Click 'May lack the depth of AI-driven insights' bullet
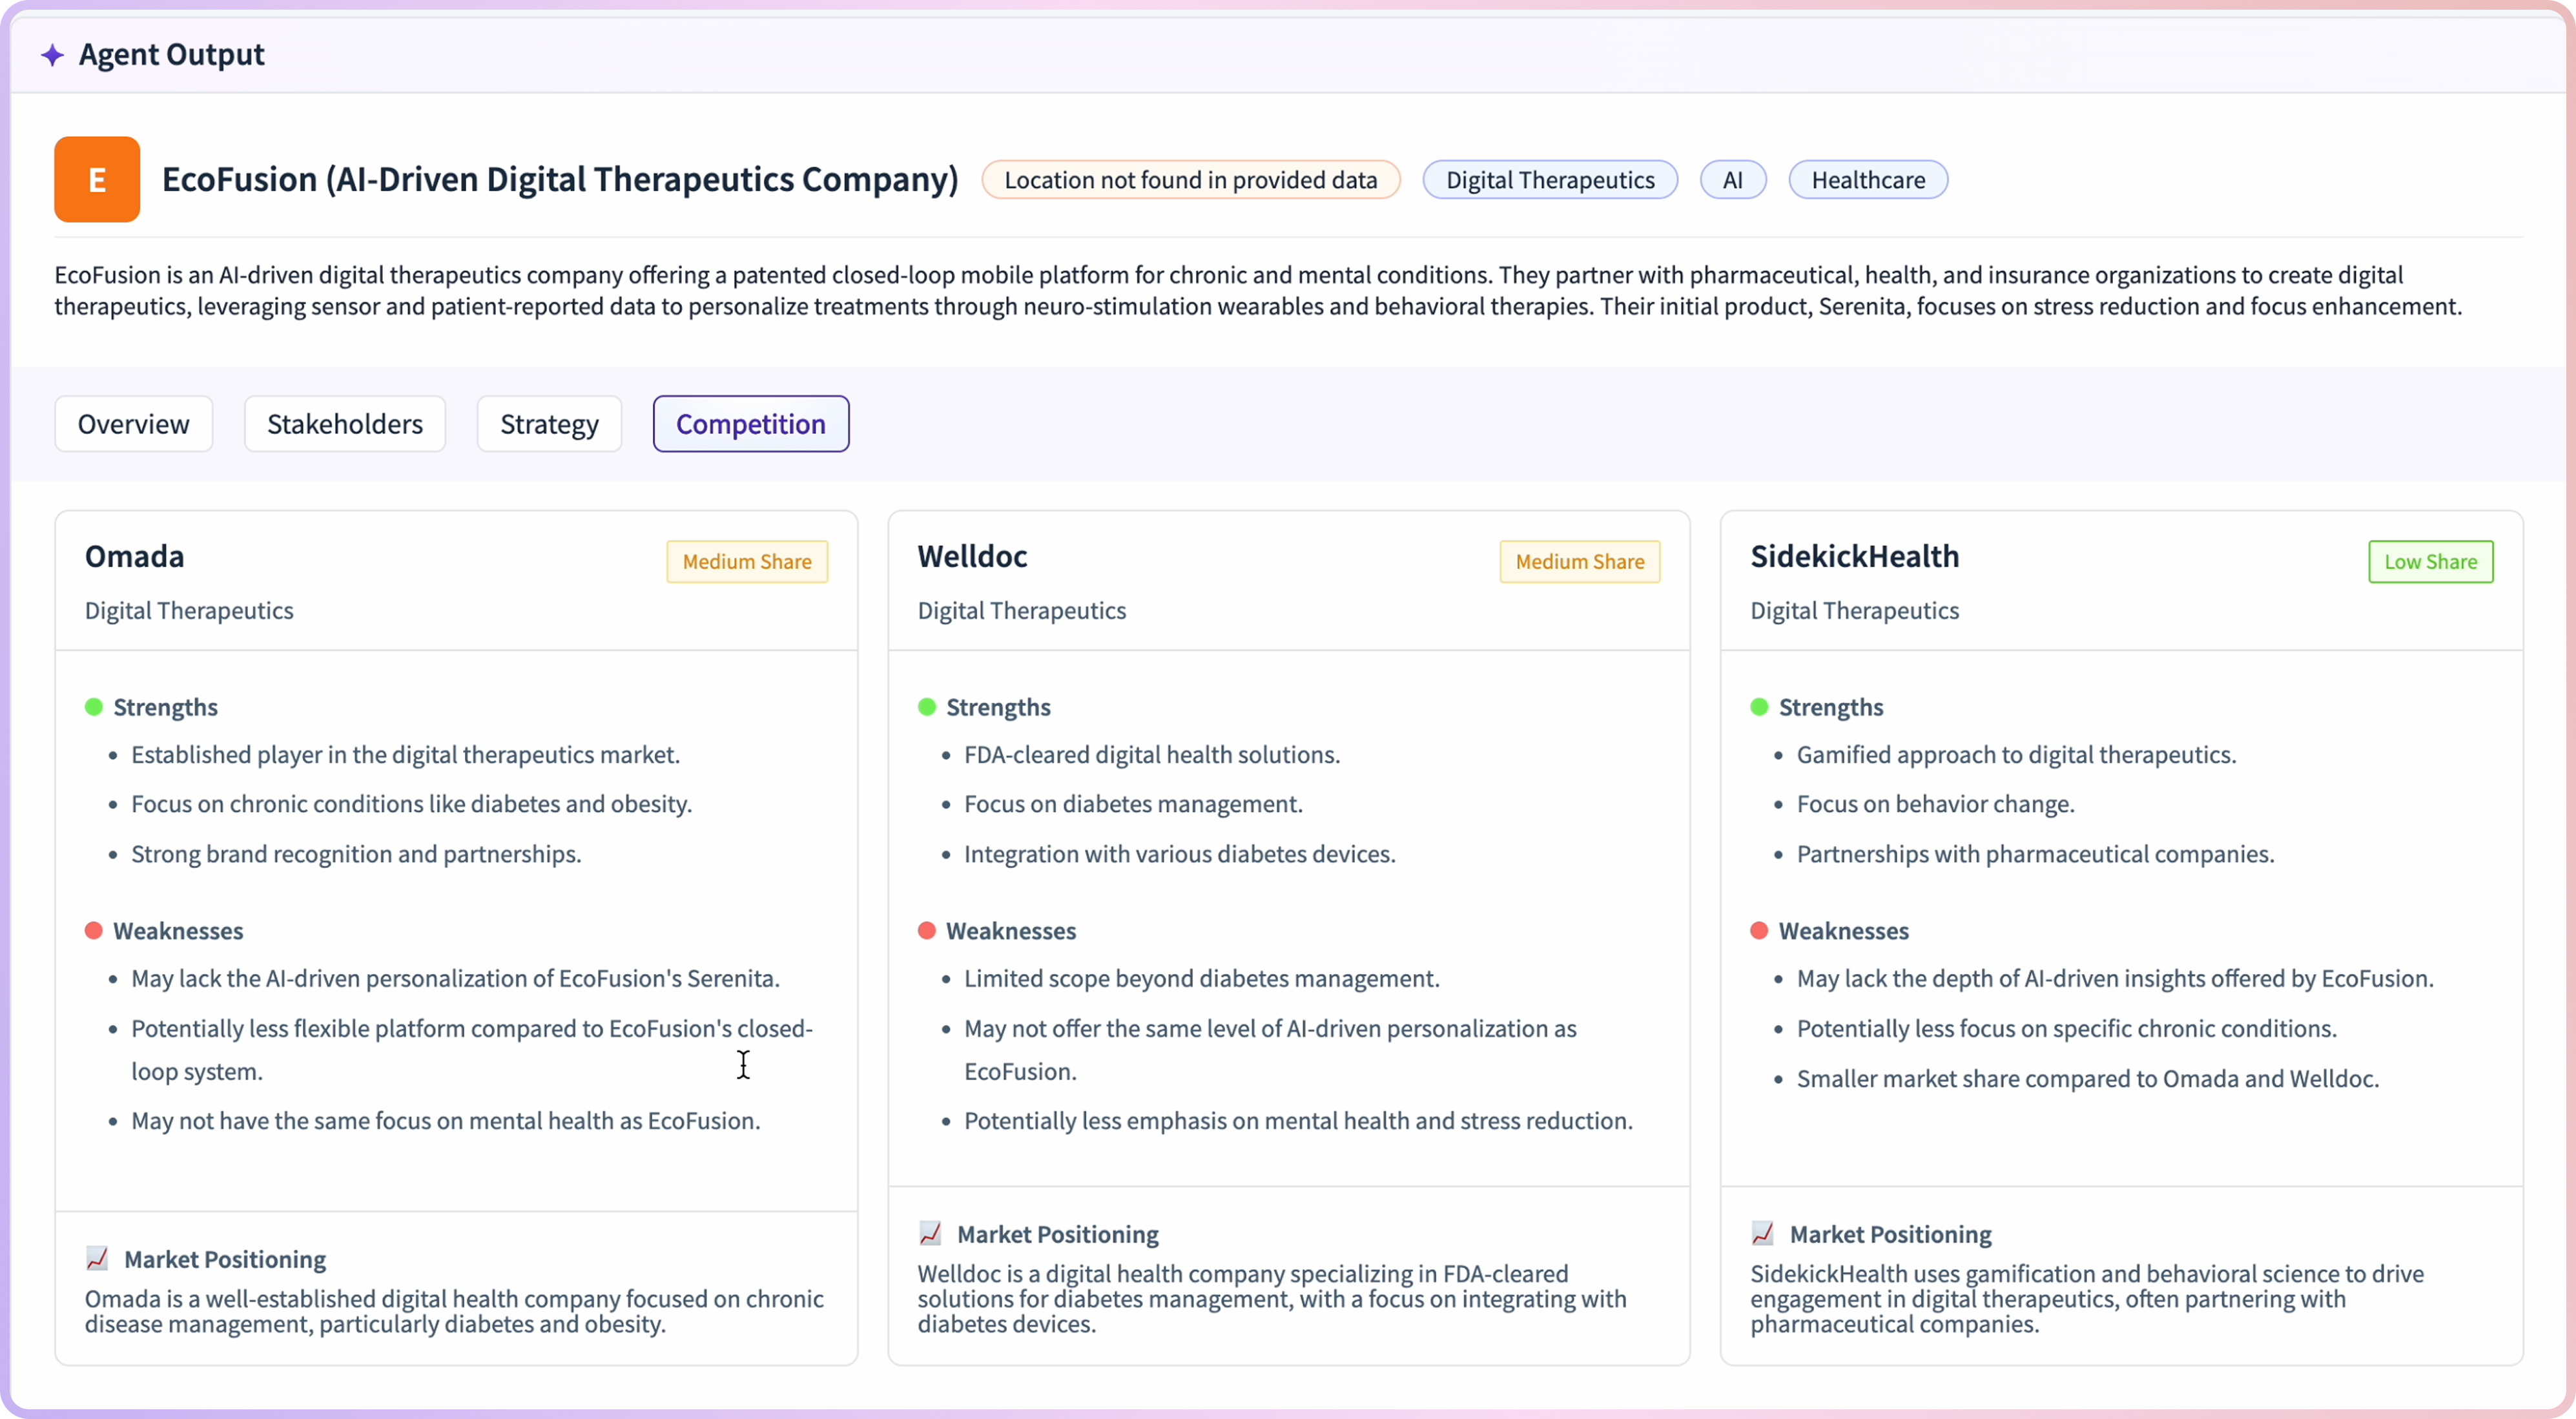2576x1419 pixels. pos(2115,979)
